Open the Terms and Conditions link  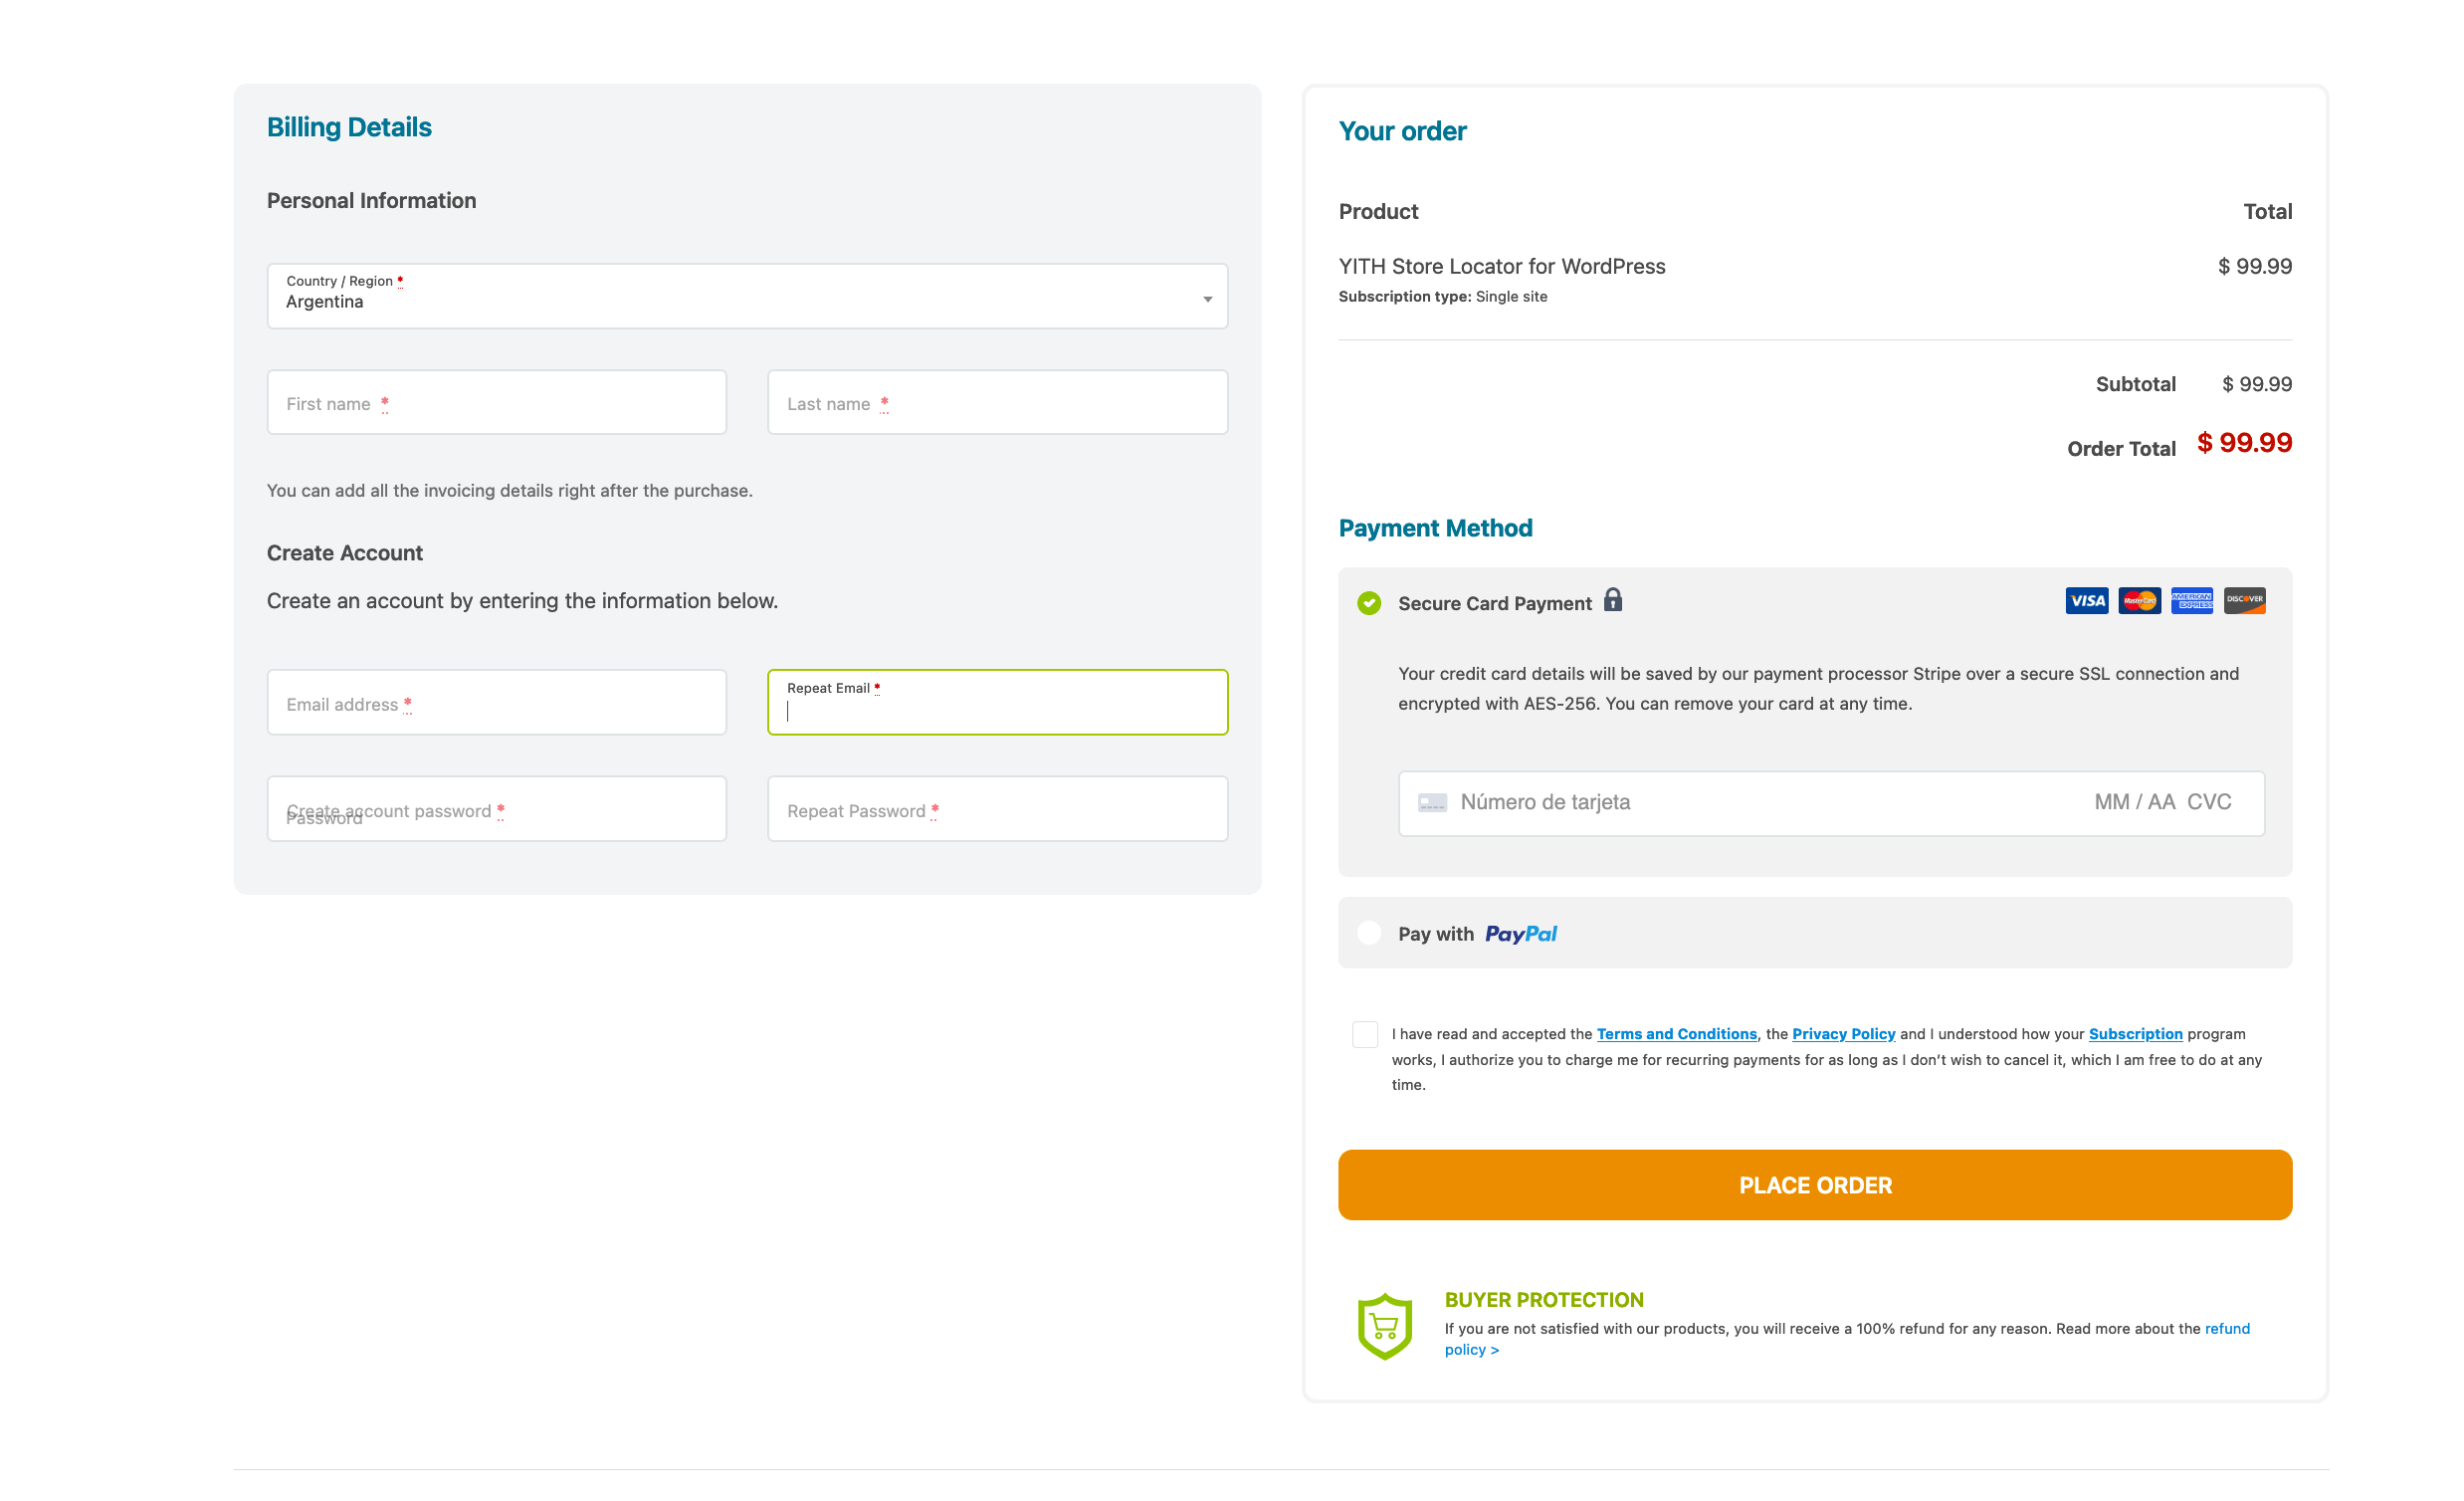click(x=1676, y=1034)
